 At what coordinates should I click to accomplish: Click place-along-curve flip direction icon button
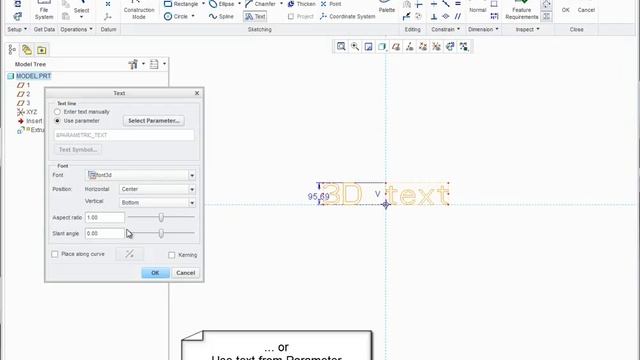pyautogui.click(x=129, y=254)
